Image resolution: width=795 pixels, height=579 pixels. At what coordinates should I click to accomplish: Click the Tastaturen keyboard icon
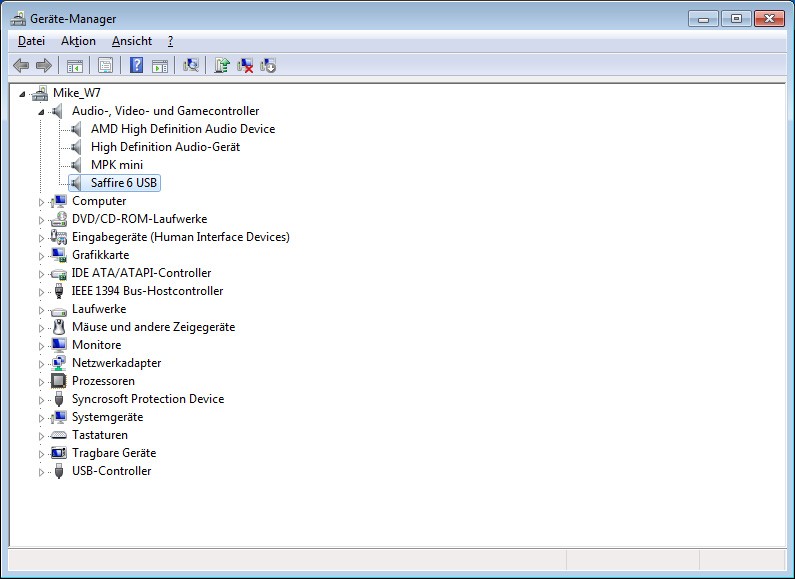tap(59, 435)
